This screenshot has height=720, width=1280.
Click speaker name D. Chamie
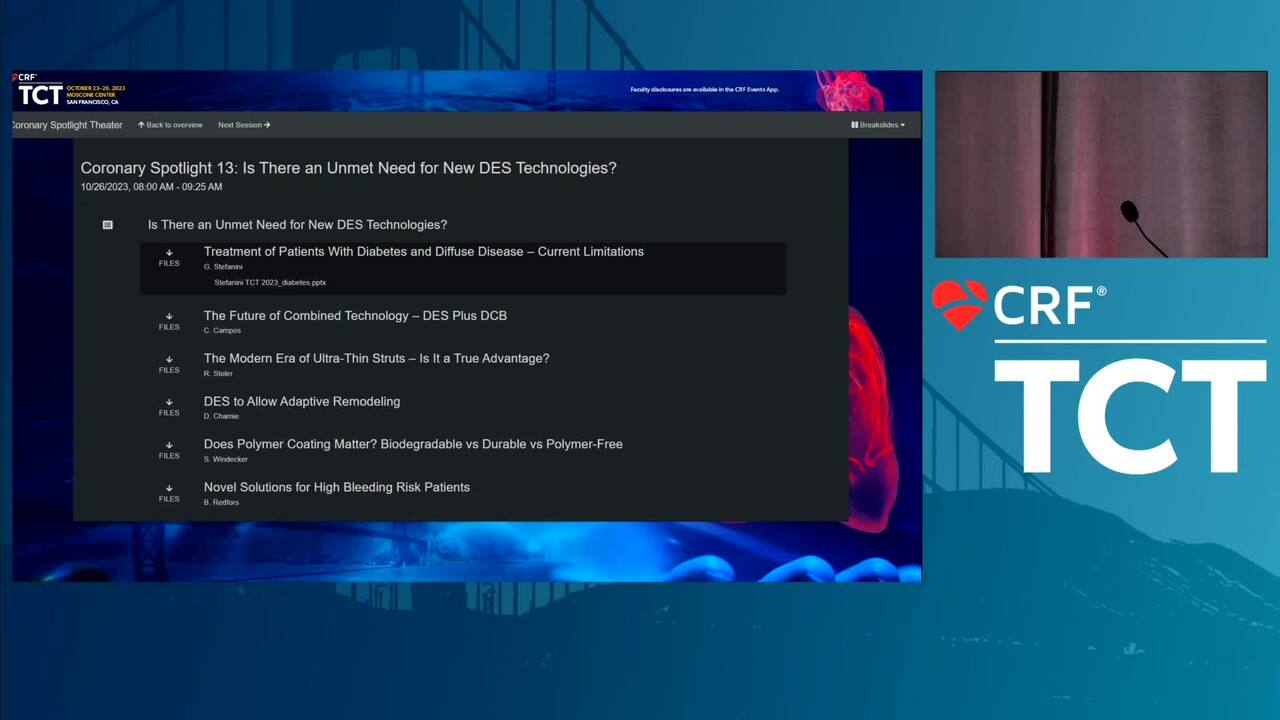pyautogui.click(x=221, y=416)
